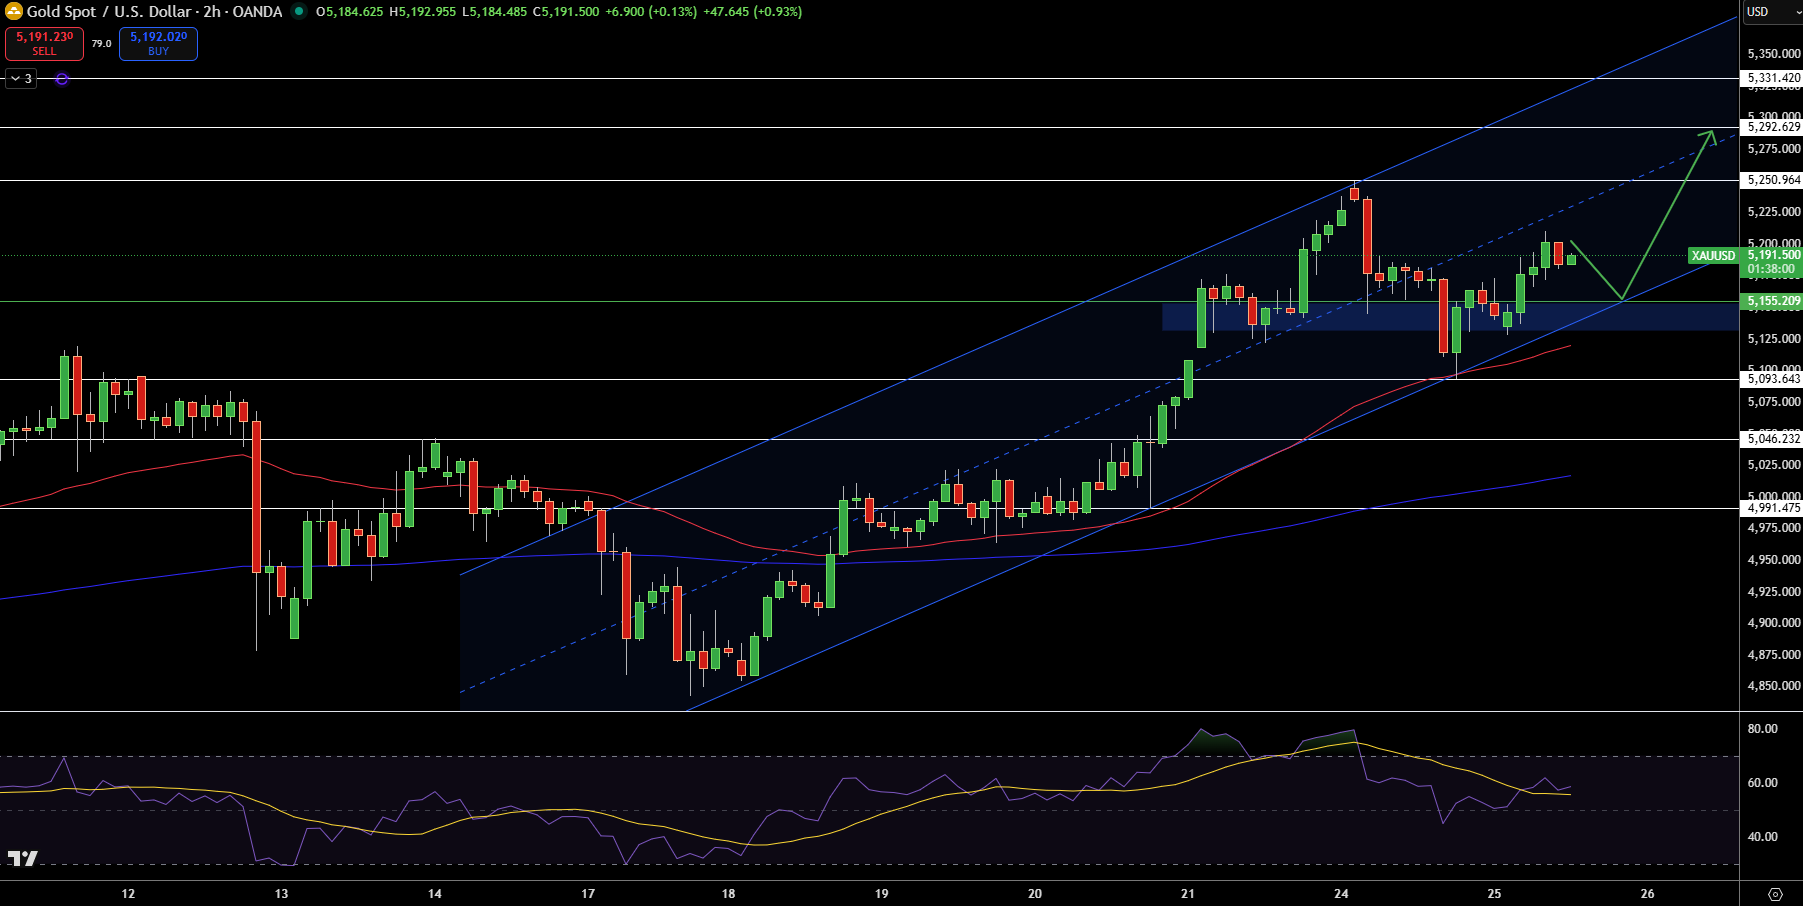Image resolution: width=1803 pixels, height=906 pixels.
Task: Click the 5,250.964 horizontal line label
Action: (x=1773, y=180)
